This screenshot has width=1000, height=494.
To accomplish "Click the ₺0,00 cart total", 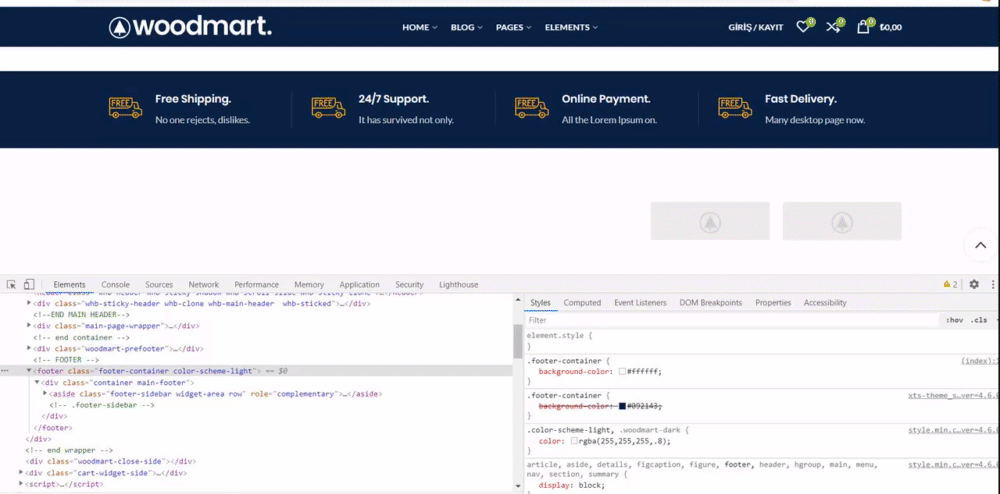I will [x=891, y=27].
